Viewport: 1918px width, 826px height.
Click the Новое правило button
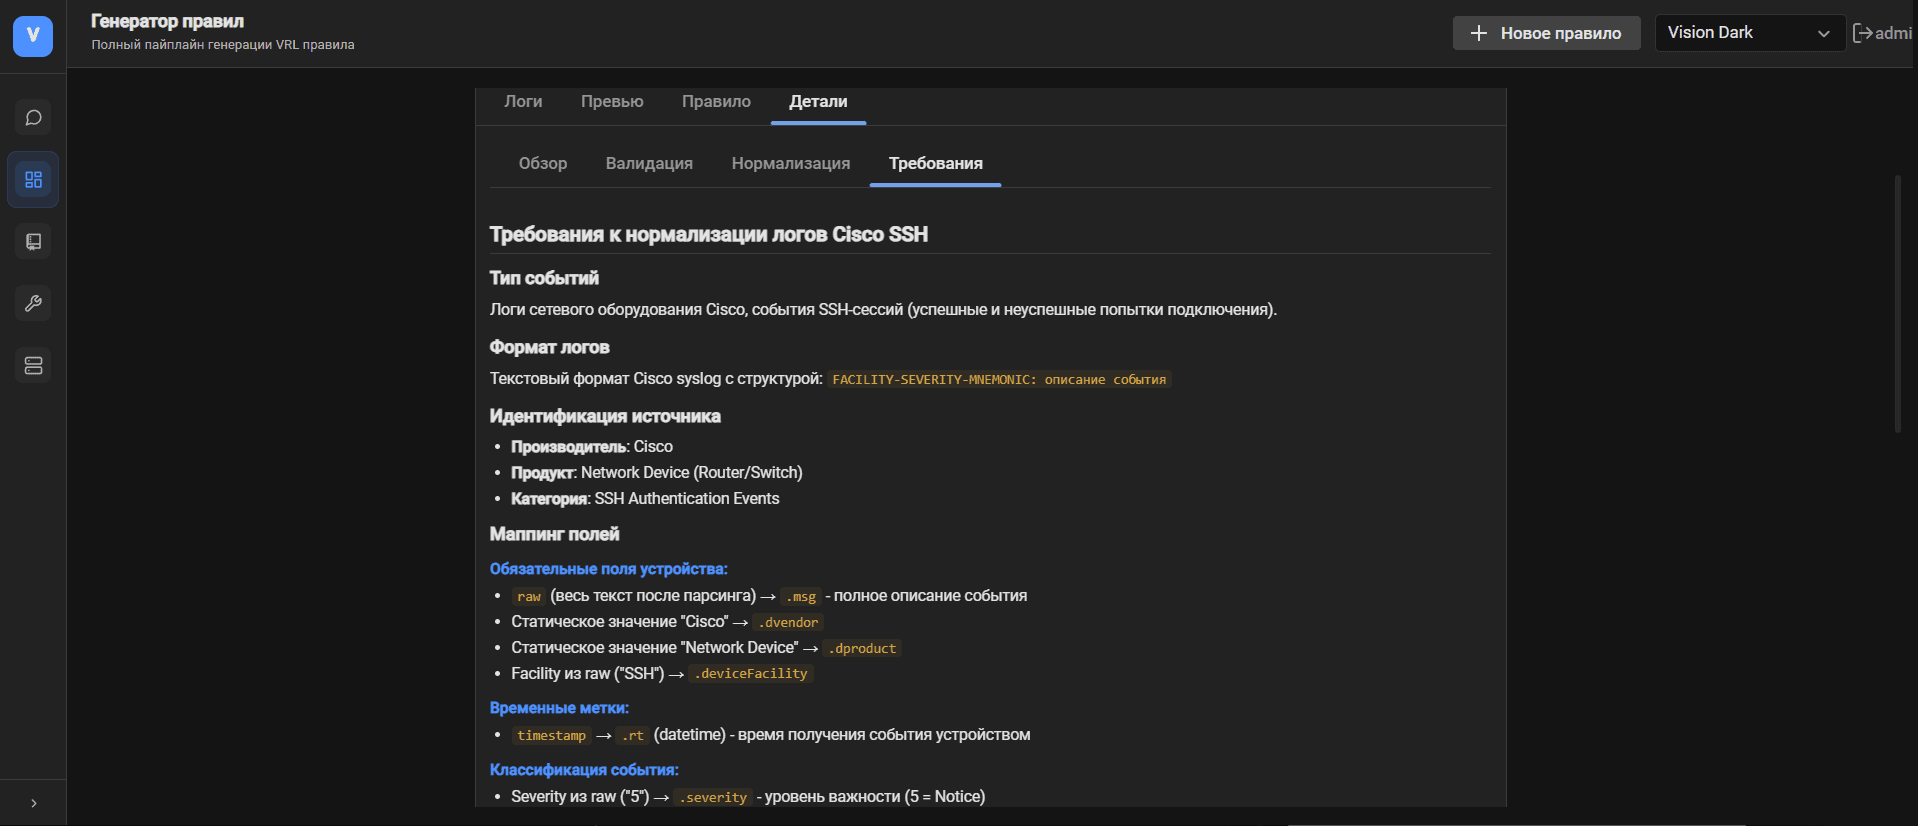coord(1546,33)
